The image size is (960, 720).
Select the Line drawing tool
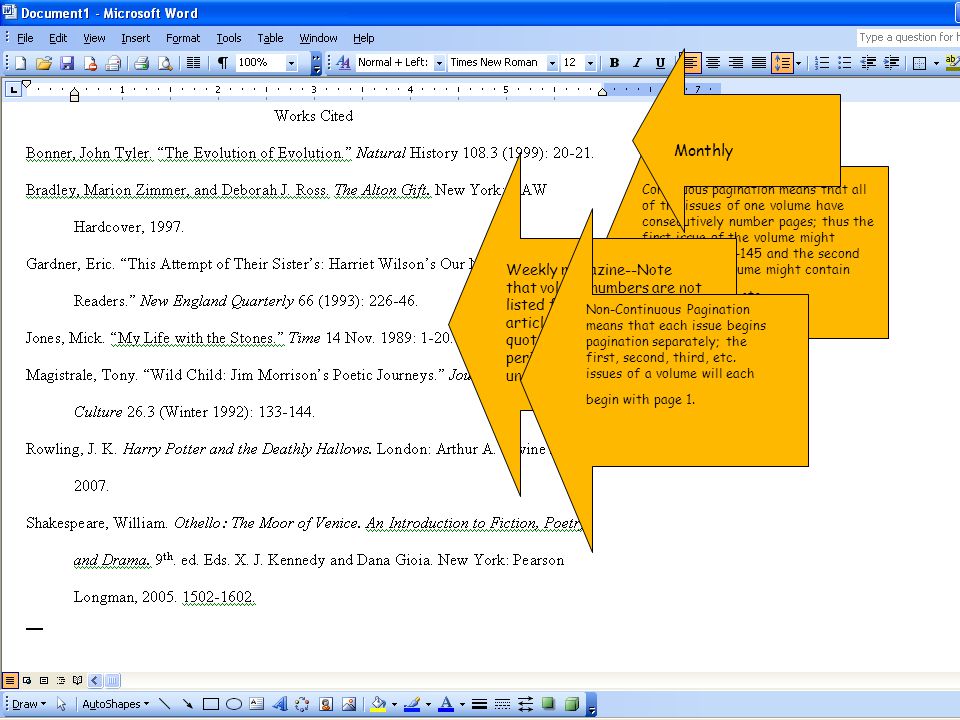click(165, 704)
